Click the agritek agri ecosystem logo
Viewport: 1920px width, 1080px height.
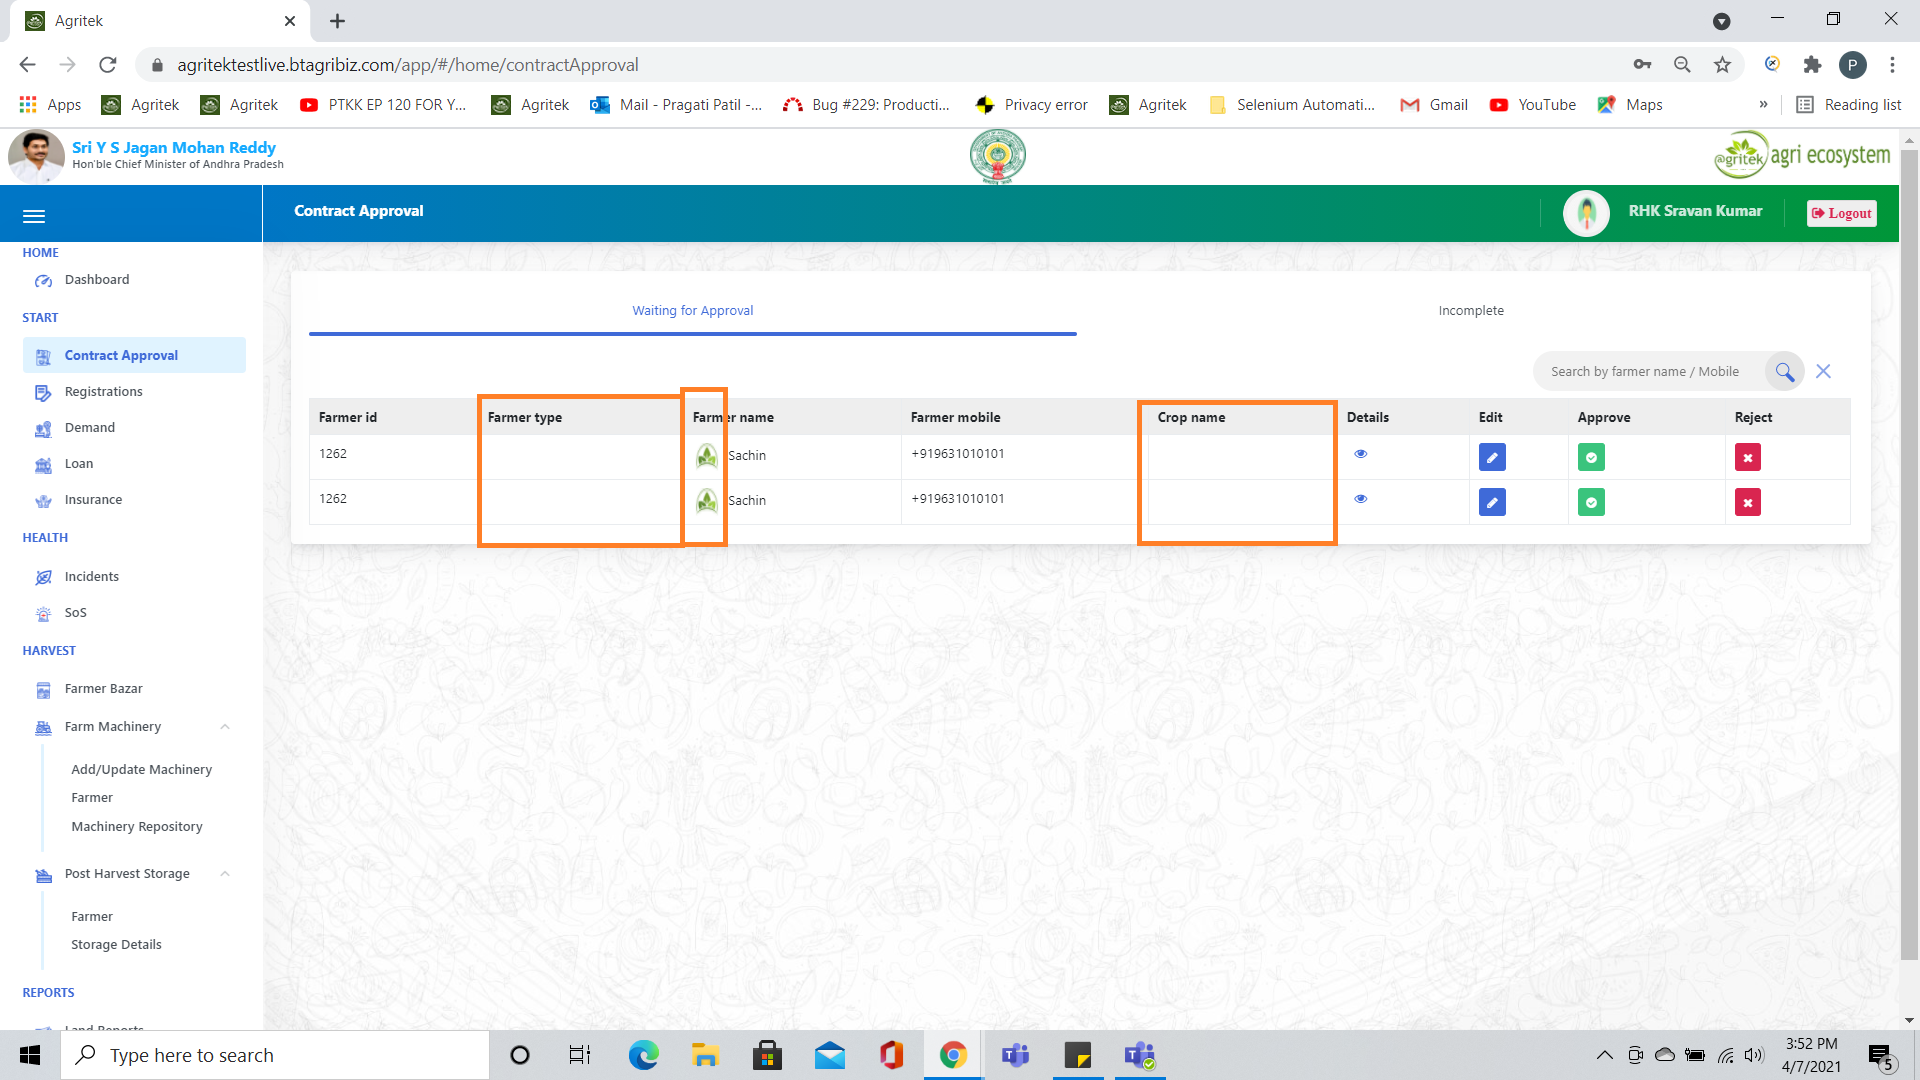(1802, 156)
